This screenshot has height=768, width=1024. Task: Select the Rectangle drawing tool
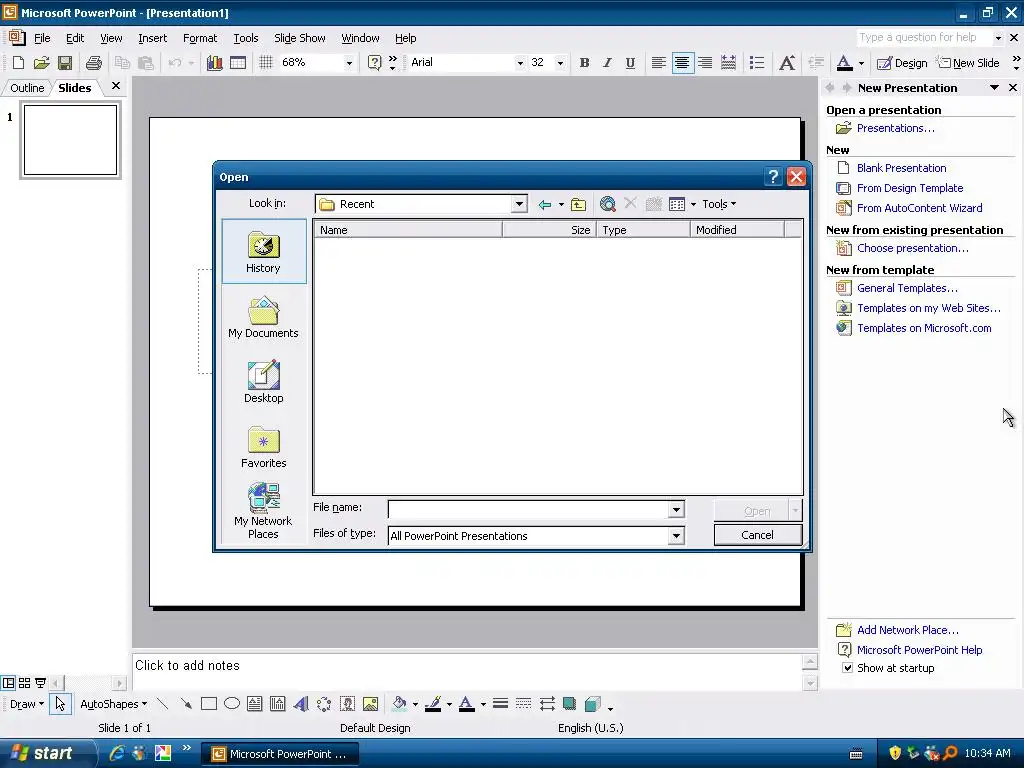pyautogui.click(x=209, y=704)
